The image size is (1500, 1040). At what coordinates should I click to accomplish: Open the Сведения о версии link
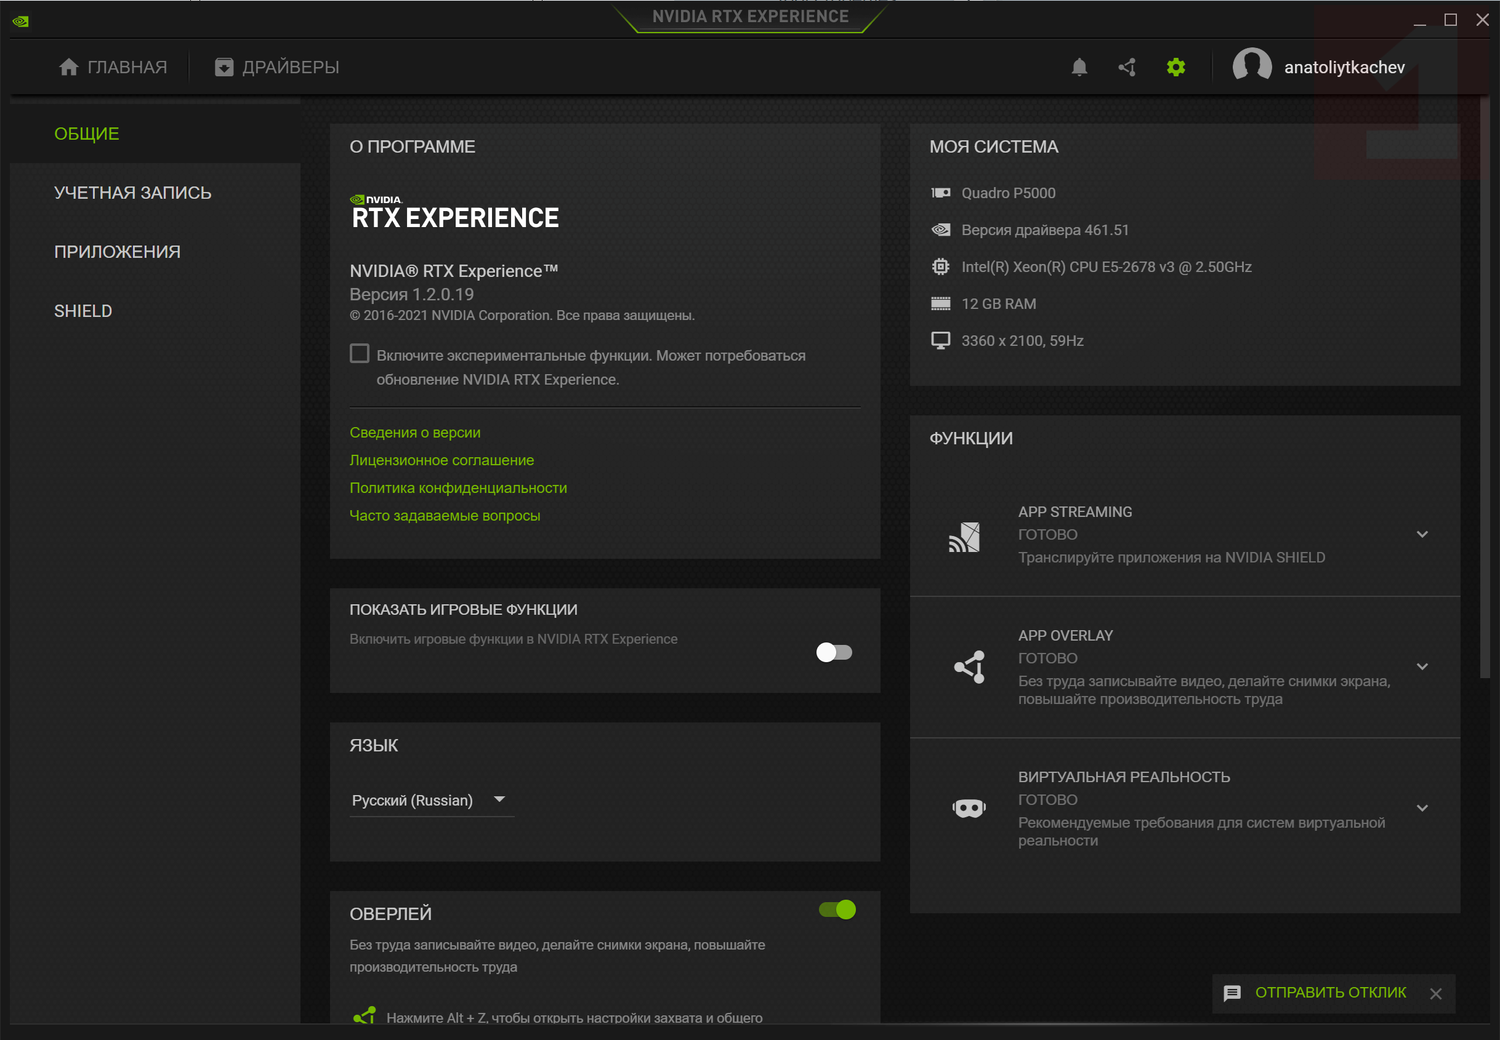[x=415, y=432]
